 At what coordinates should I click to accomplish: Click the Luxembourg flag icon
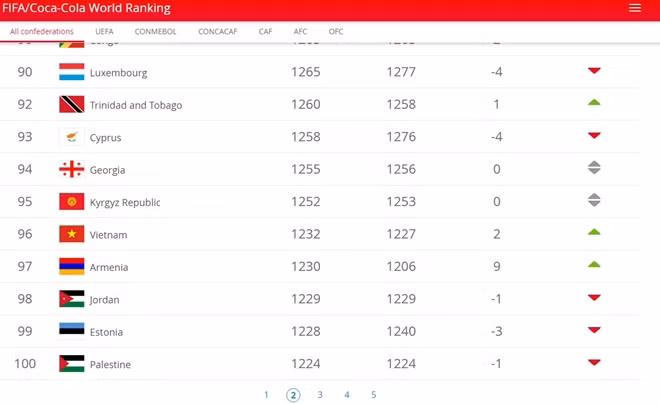72,72
